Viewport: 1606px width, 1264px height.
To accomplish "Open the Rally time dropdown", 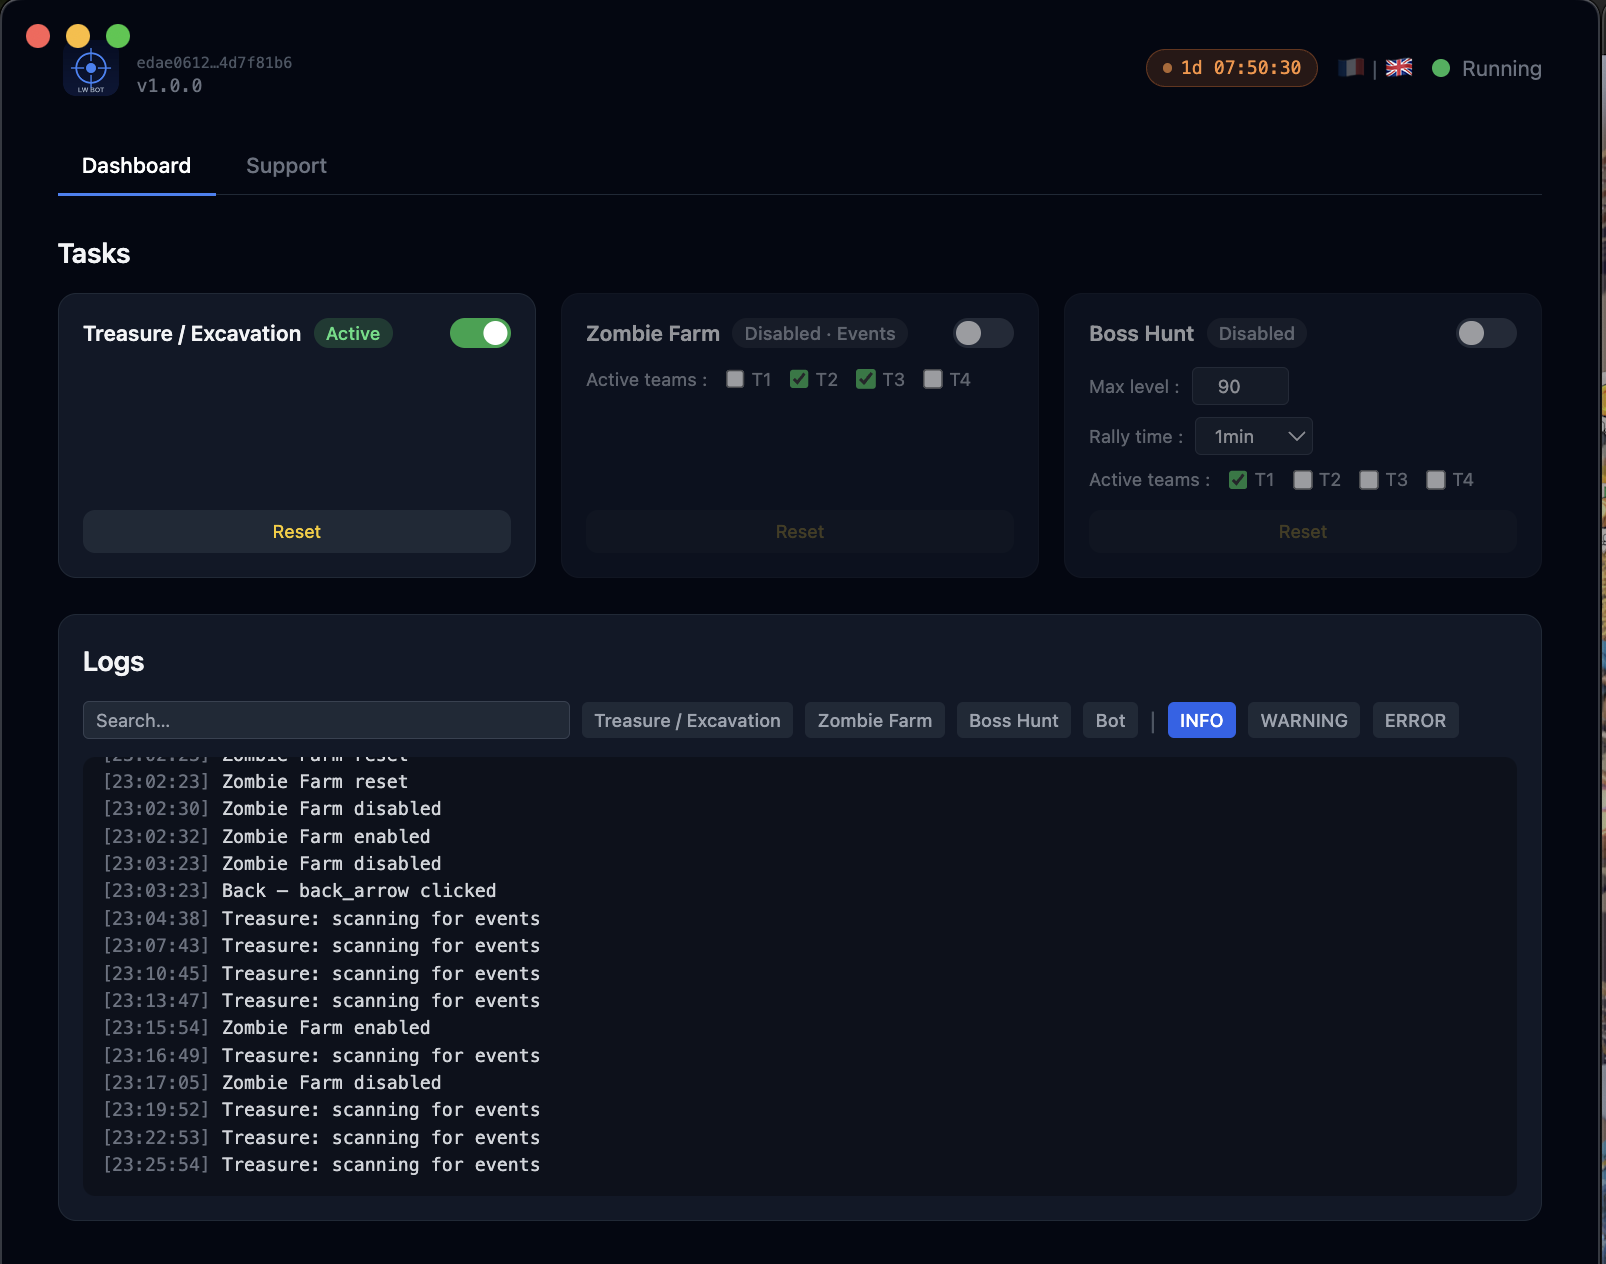I will click(x=1253, y=436).
